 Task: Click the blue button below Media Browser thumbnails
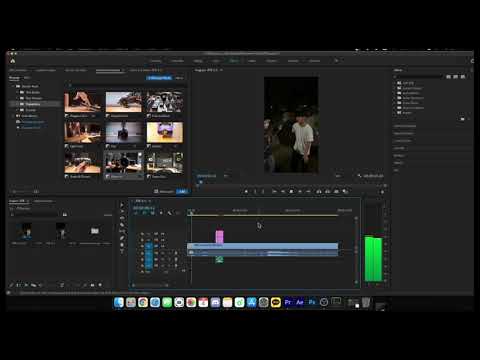pos(183,191)
